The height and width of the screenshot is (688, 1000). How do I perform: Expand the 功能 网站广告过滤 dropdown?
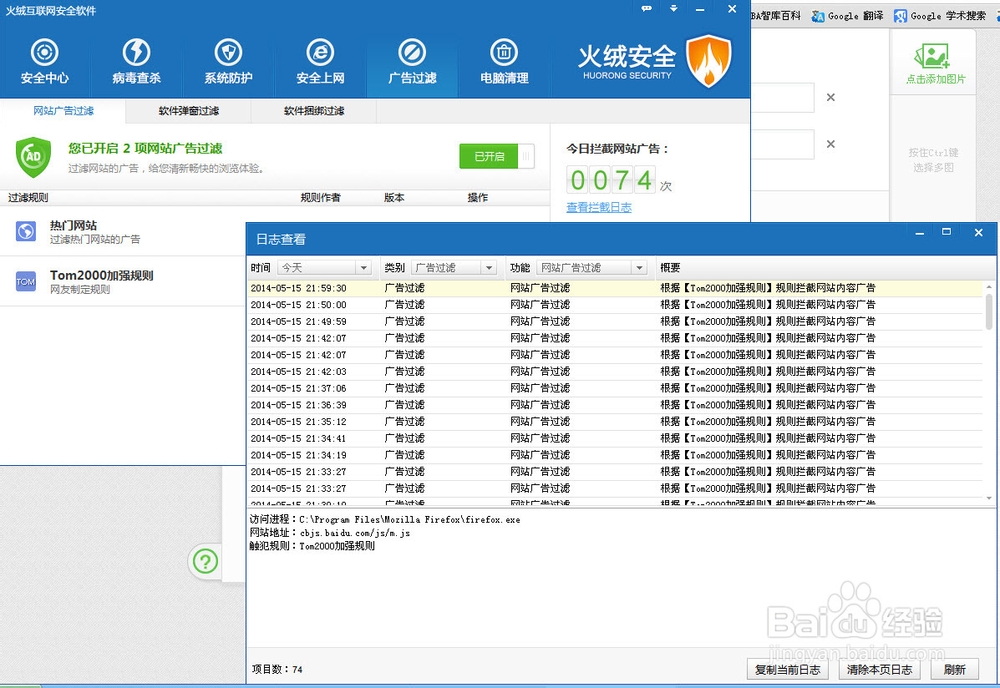639,268
